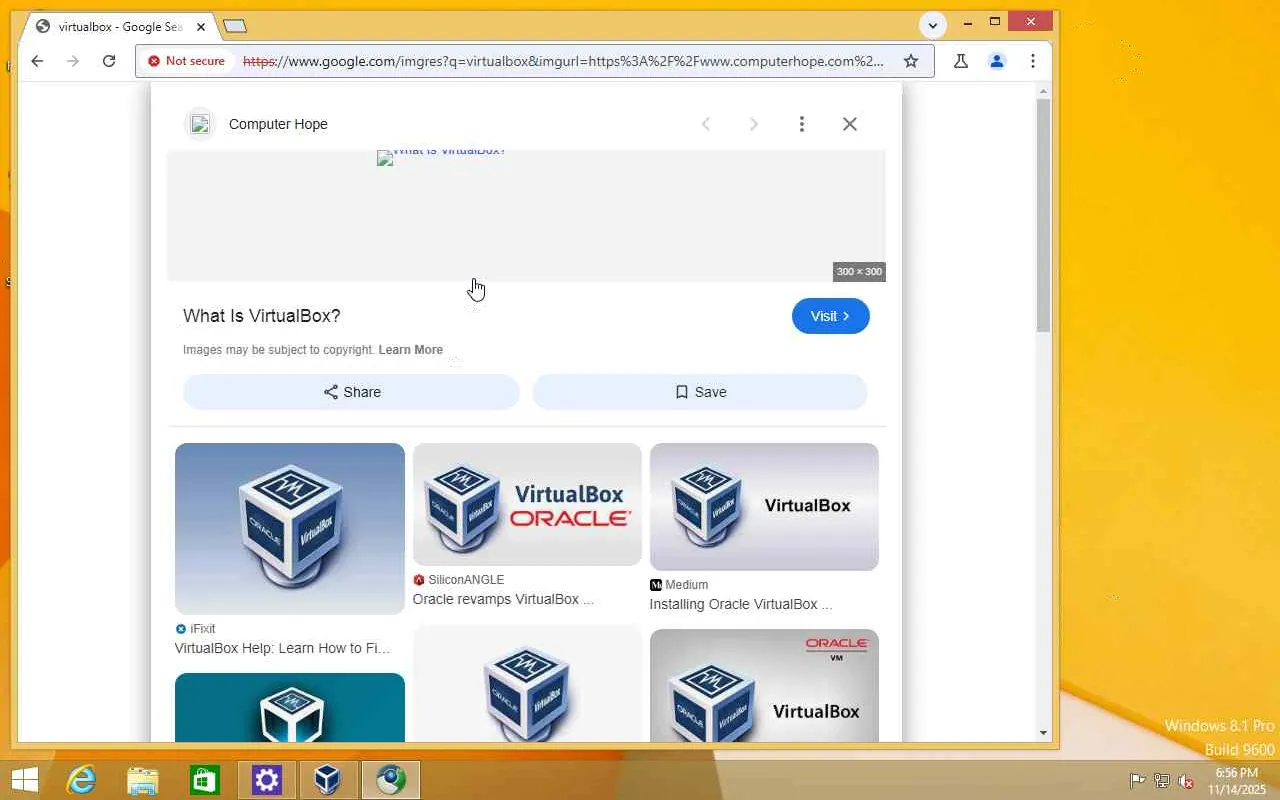Image resolution: width=1280 pixels, height=800 pixels.
Task: Share this image result
Action: [x=351, y=392]
